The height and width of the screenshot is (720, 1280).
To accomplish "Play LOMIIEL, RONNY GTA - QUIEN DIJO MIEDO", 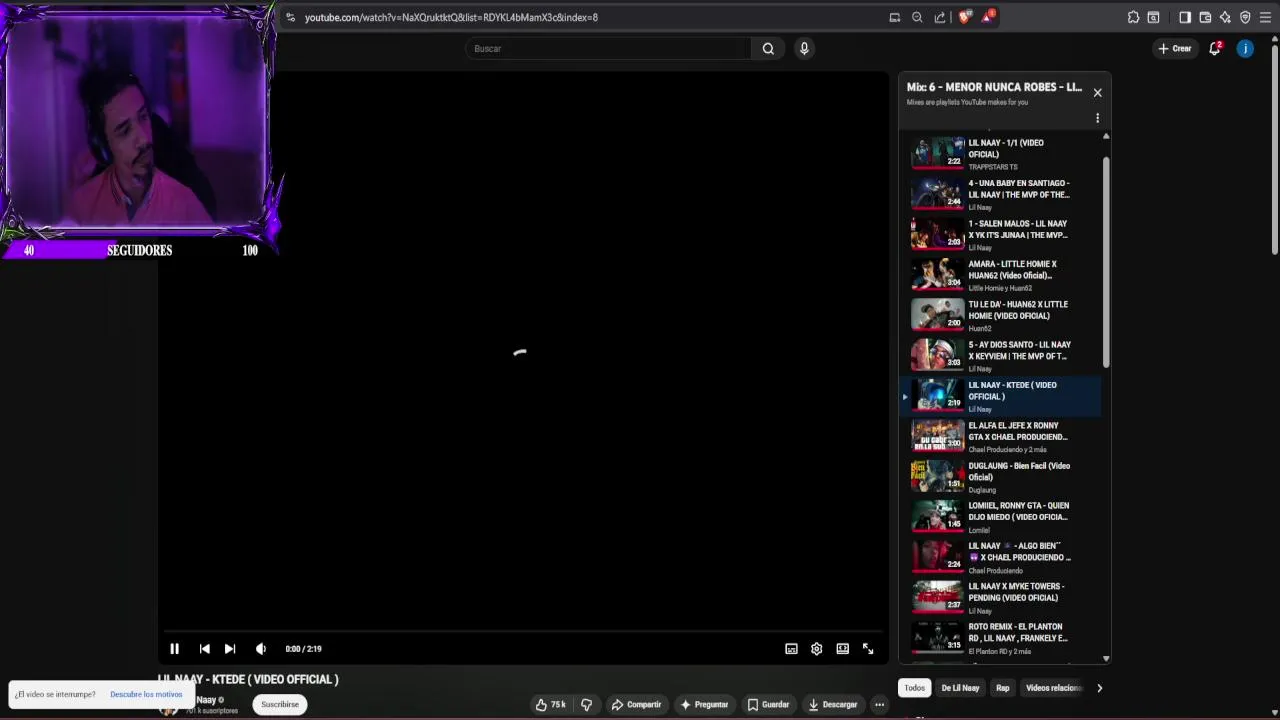I will 1000,517.
